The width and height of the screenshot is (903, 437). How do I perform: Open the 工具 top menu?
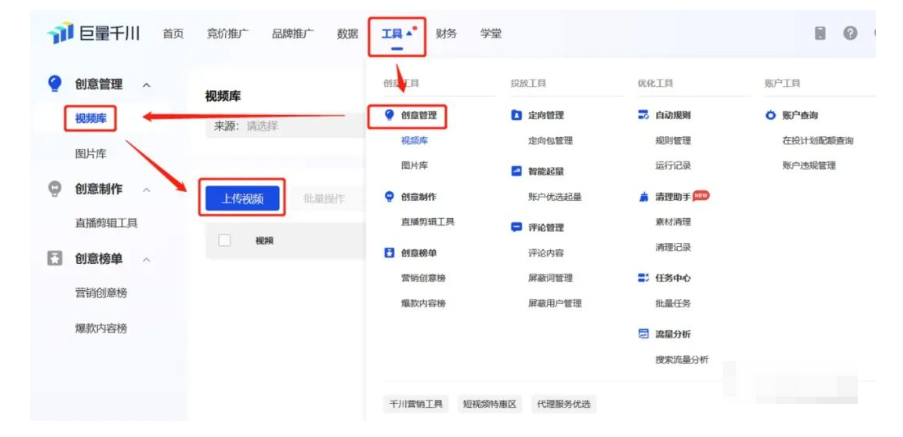[396, 33]
